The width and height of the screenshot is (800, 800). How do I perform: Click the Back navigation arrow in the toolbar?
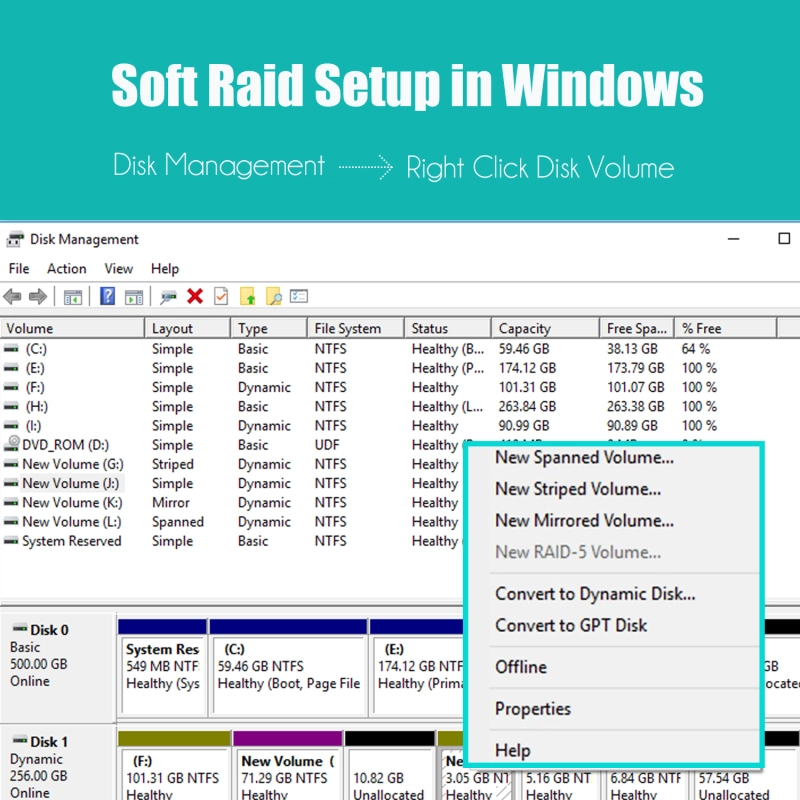(13, 297)
